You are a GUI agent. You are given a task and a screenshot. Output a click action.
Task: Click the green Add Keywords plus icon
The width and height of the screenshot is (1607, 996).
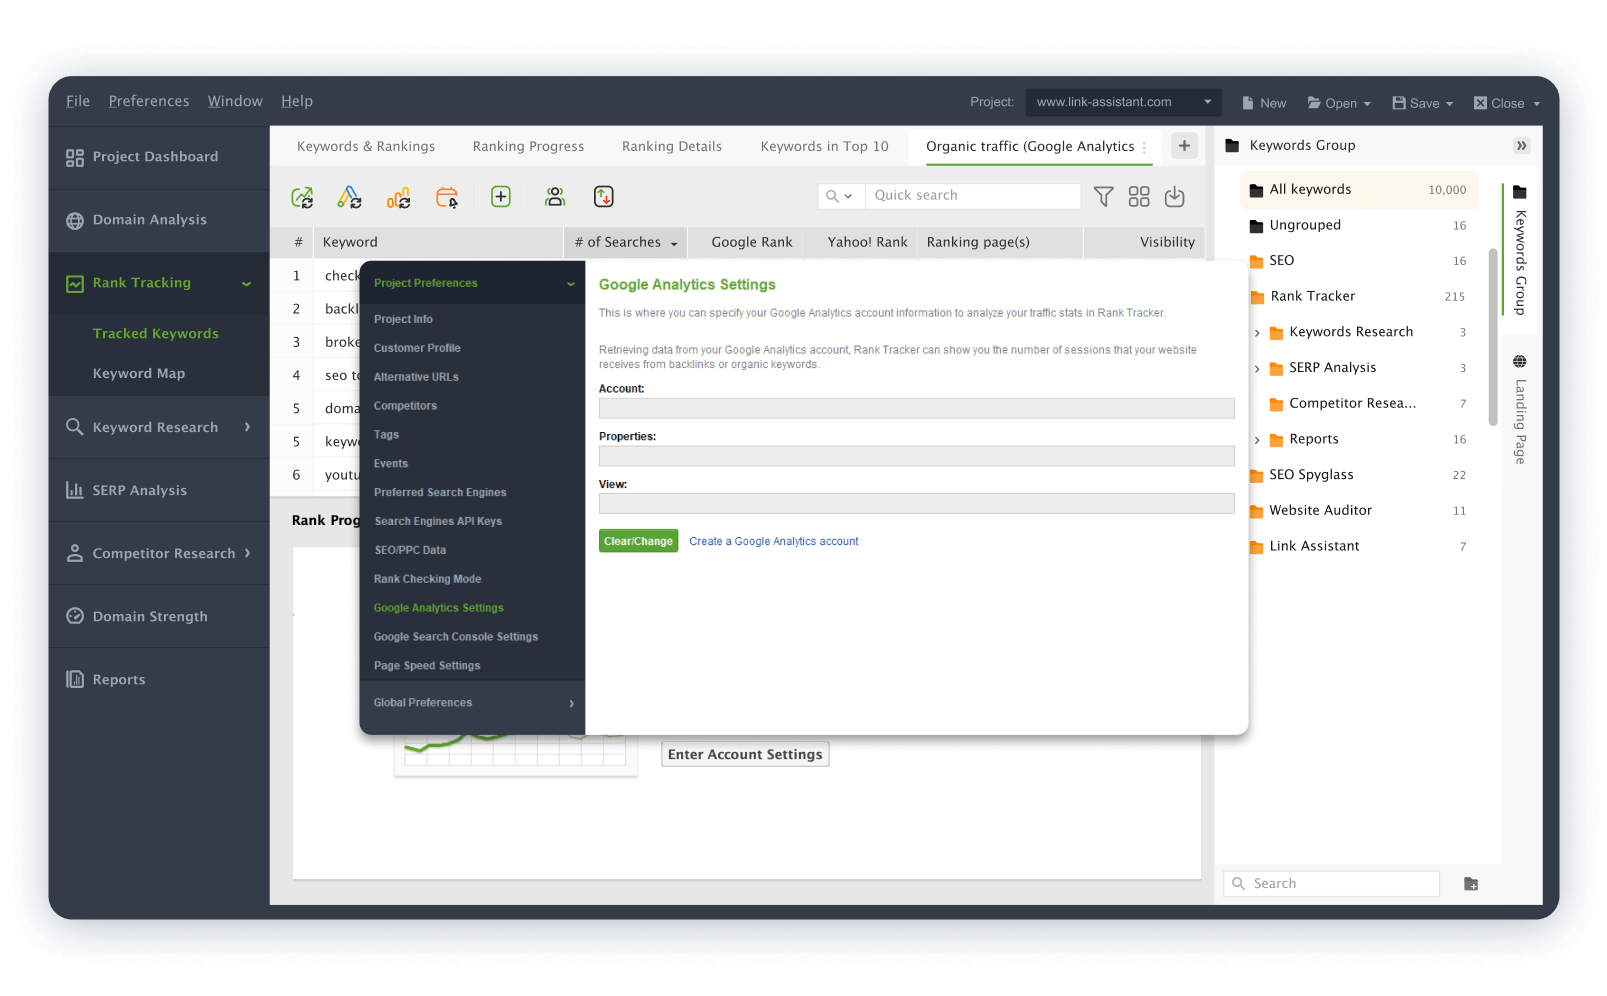tap(501, 197)
